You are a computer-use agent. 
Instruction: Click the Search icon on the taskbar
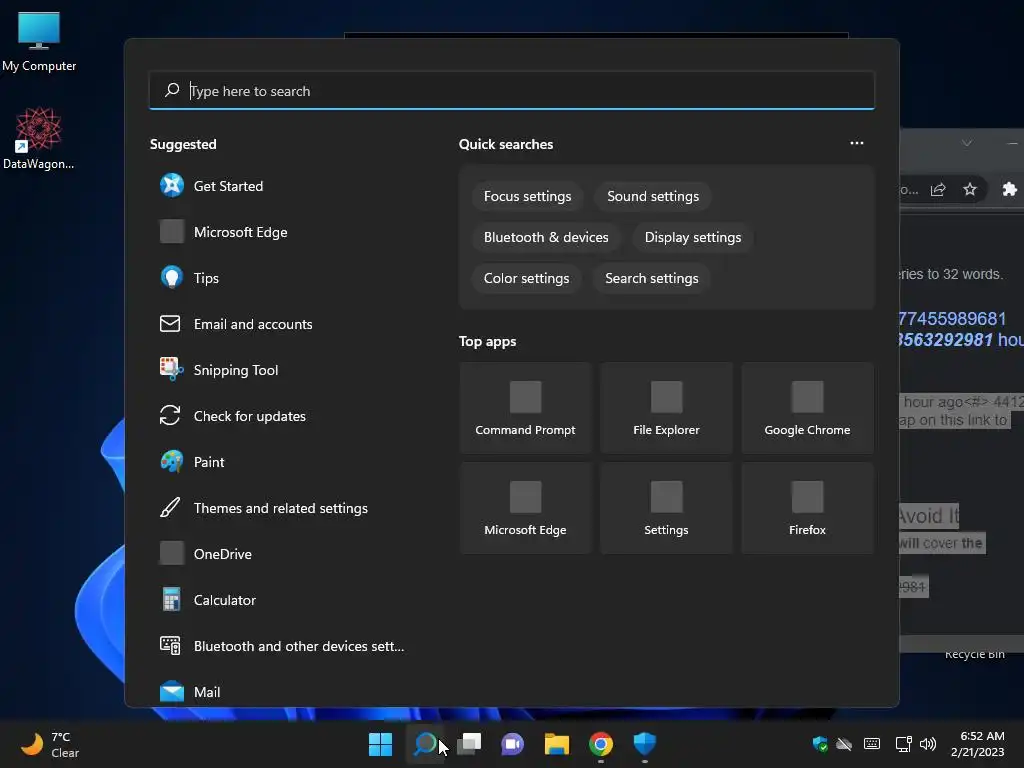(425, 744)
